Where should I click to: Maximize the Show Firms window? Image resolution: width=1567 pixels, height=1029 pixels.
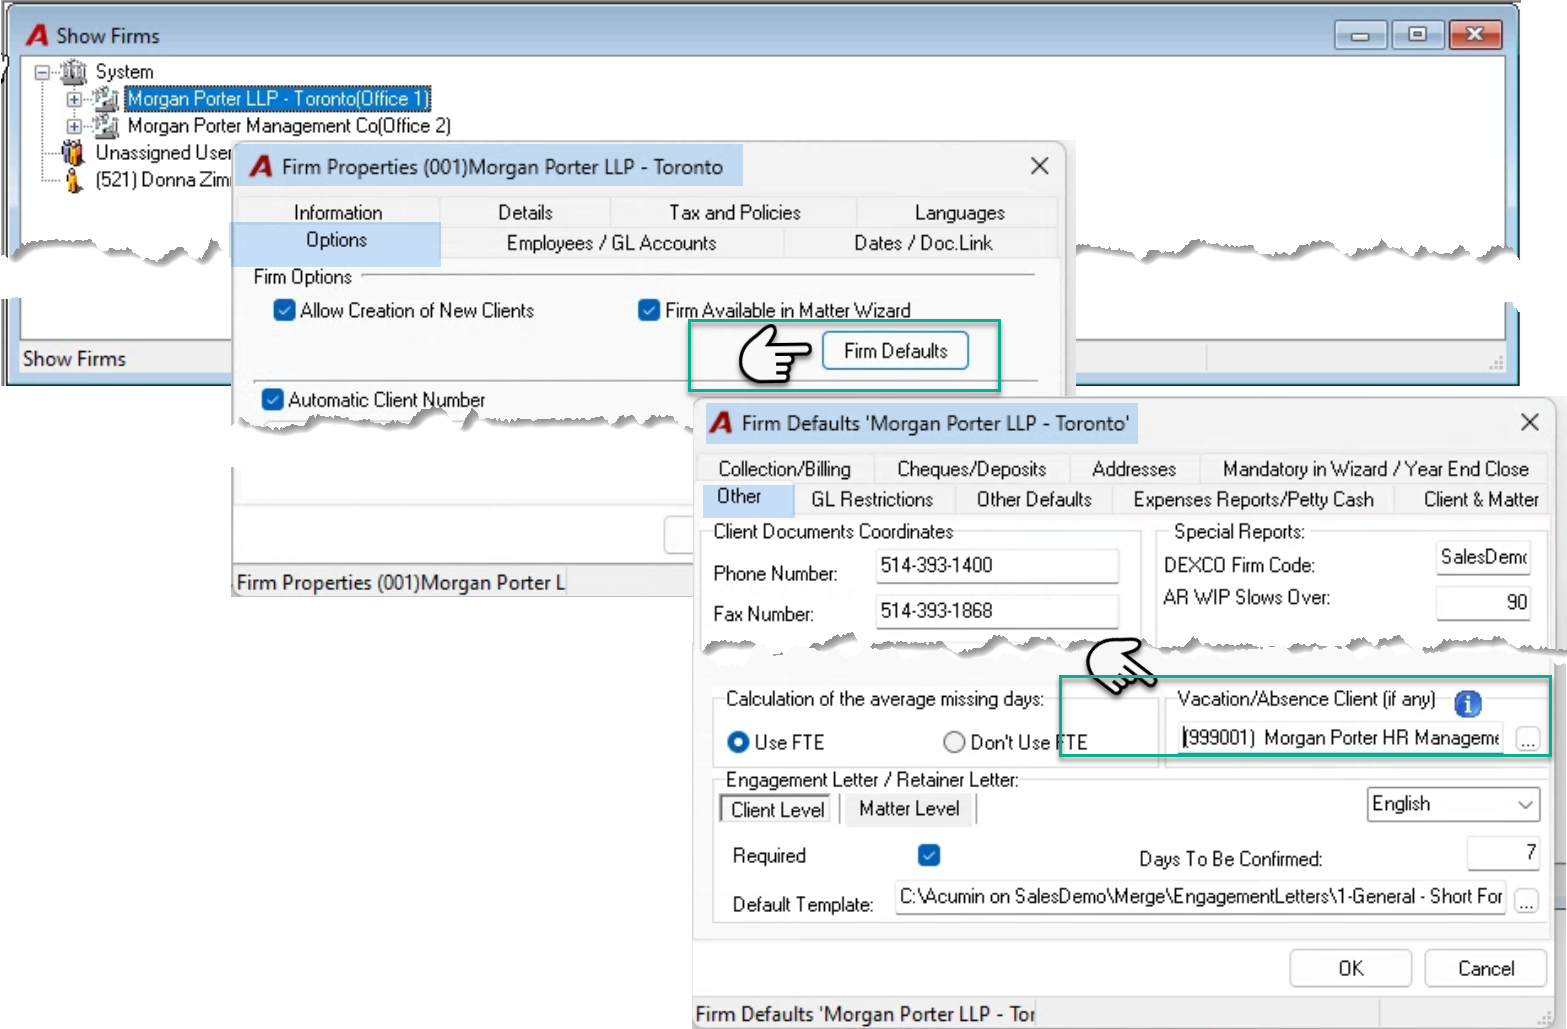(x=1417, y=35)
